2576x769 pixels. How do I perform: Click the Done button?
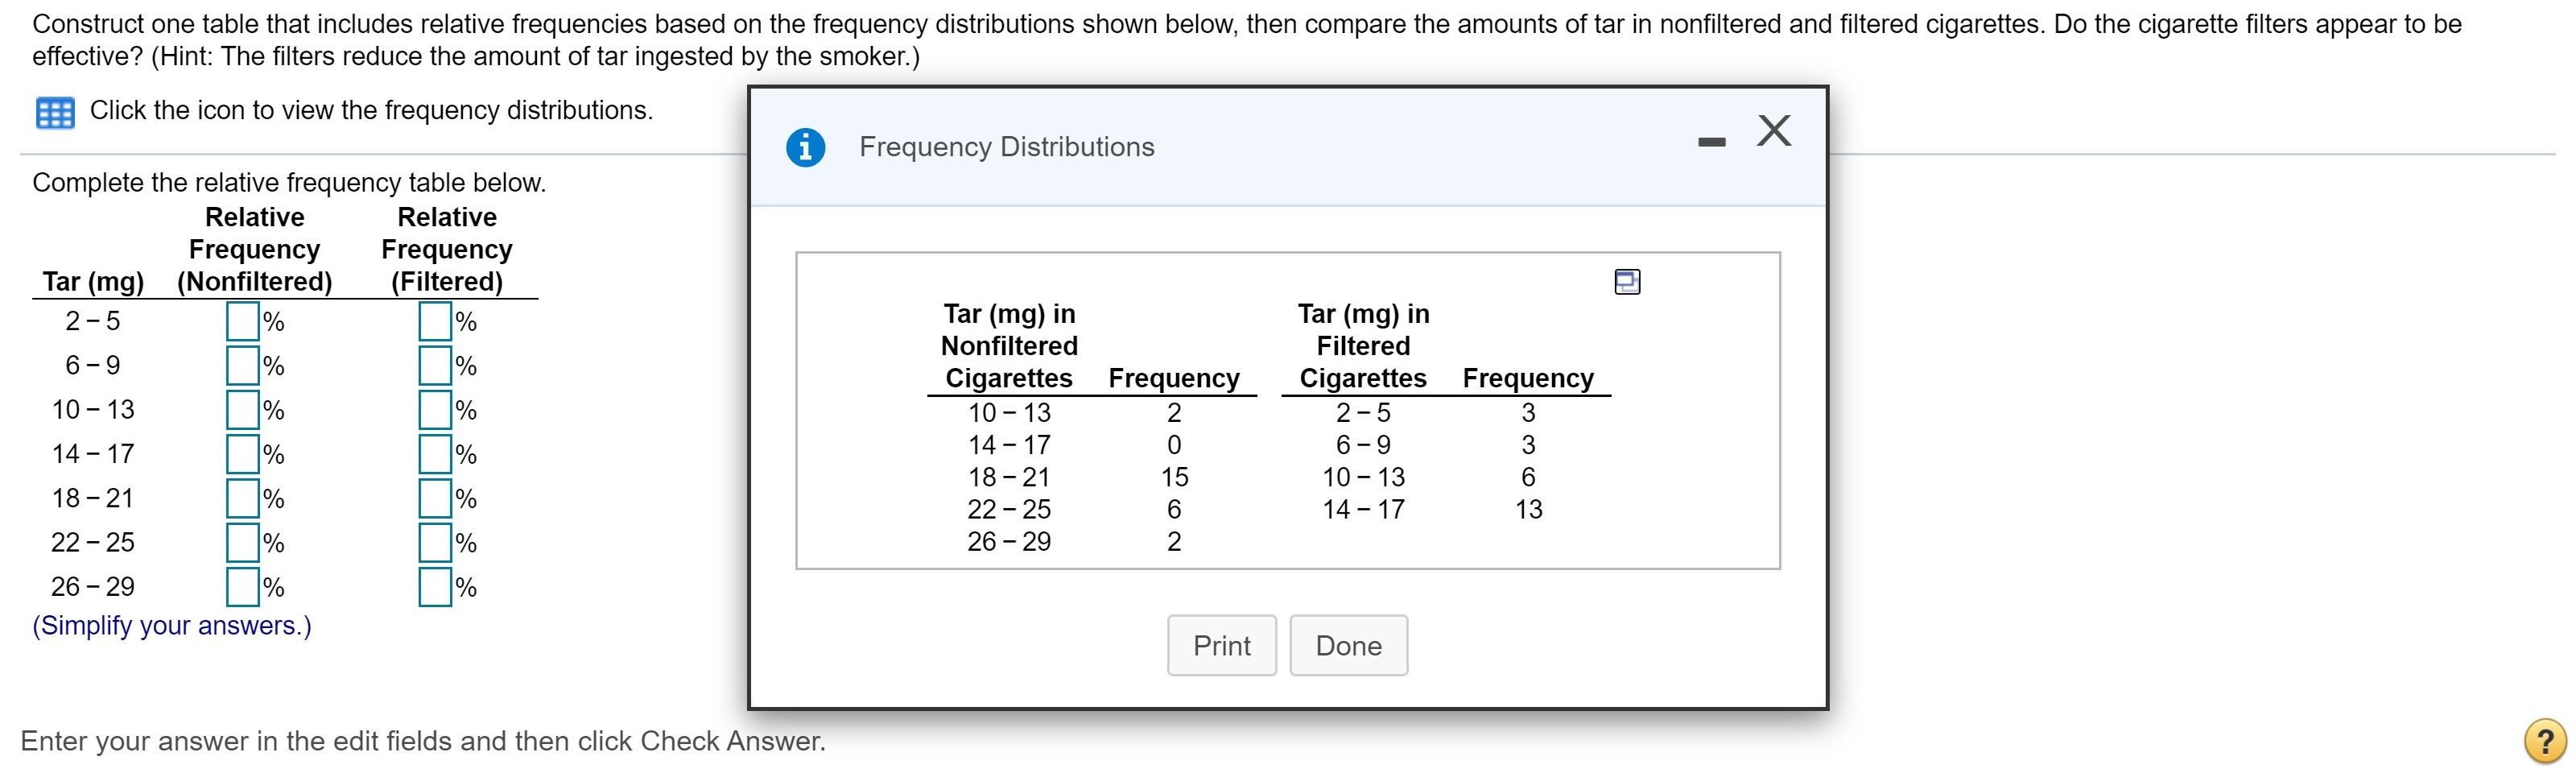click(x=1348, y=645)
